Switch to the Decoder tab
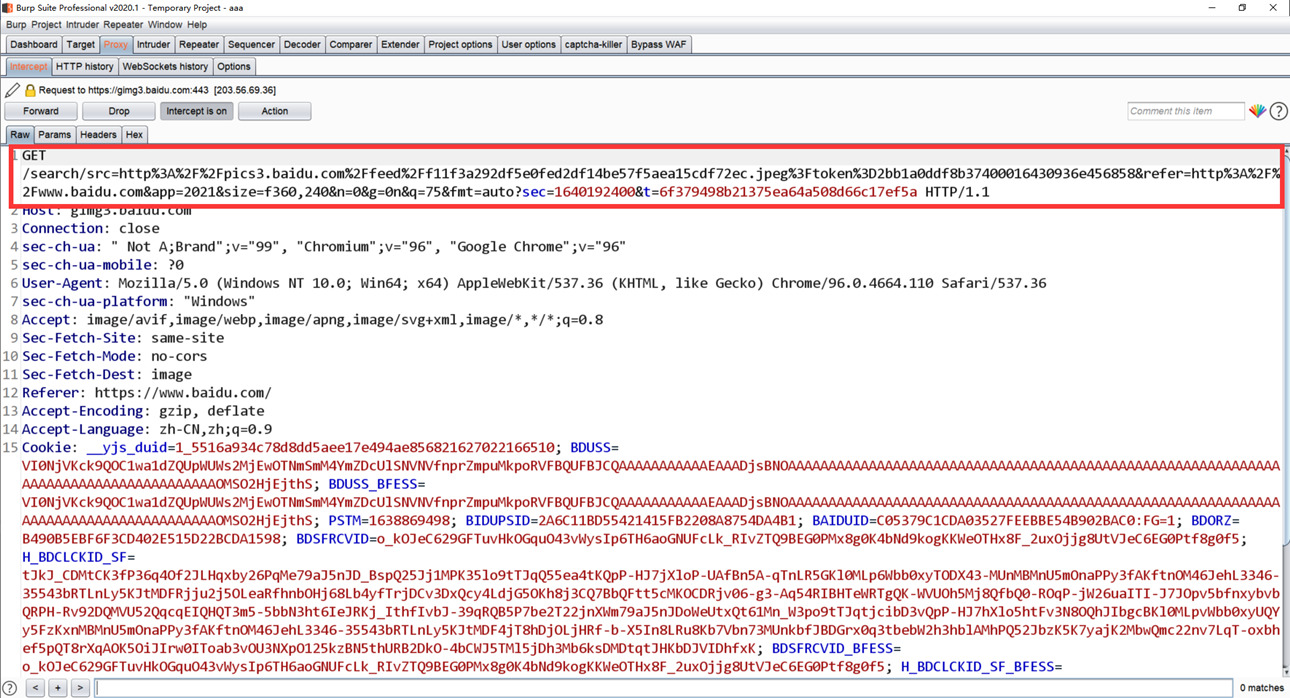The height and width of the screenshot is (698, 1290). tap(302, 44)
